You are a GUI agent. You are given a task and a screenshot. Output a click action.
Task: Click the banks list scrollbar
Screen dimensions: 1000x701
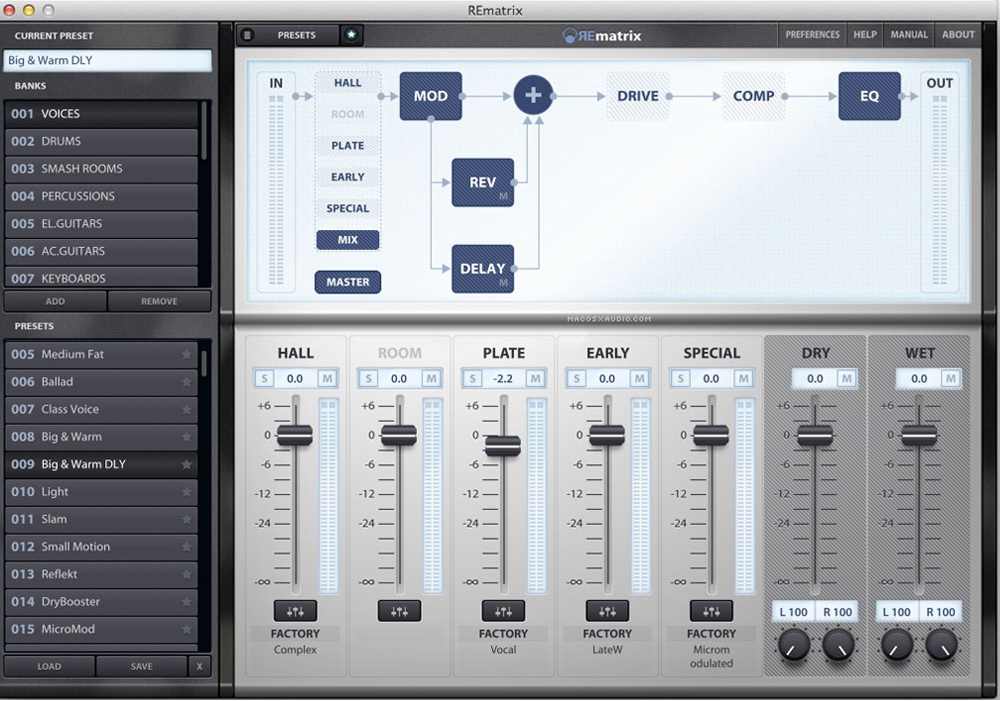coord(204,131)
